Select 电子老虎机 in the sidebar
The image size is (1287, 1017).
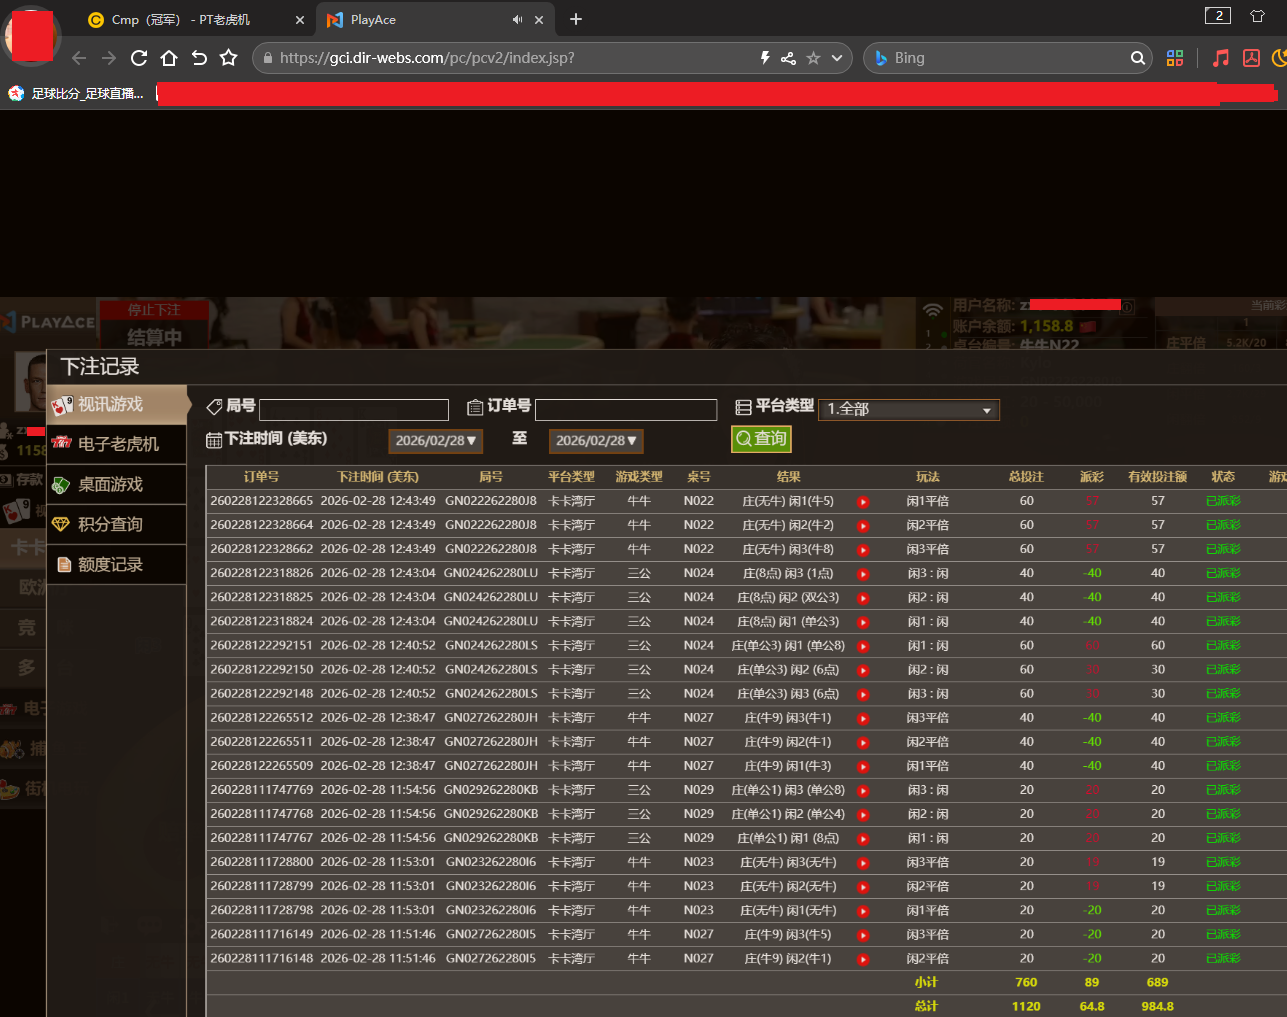tap(118, 444)
